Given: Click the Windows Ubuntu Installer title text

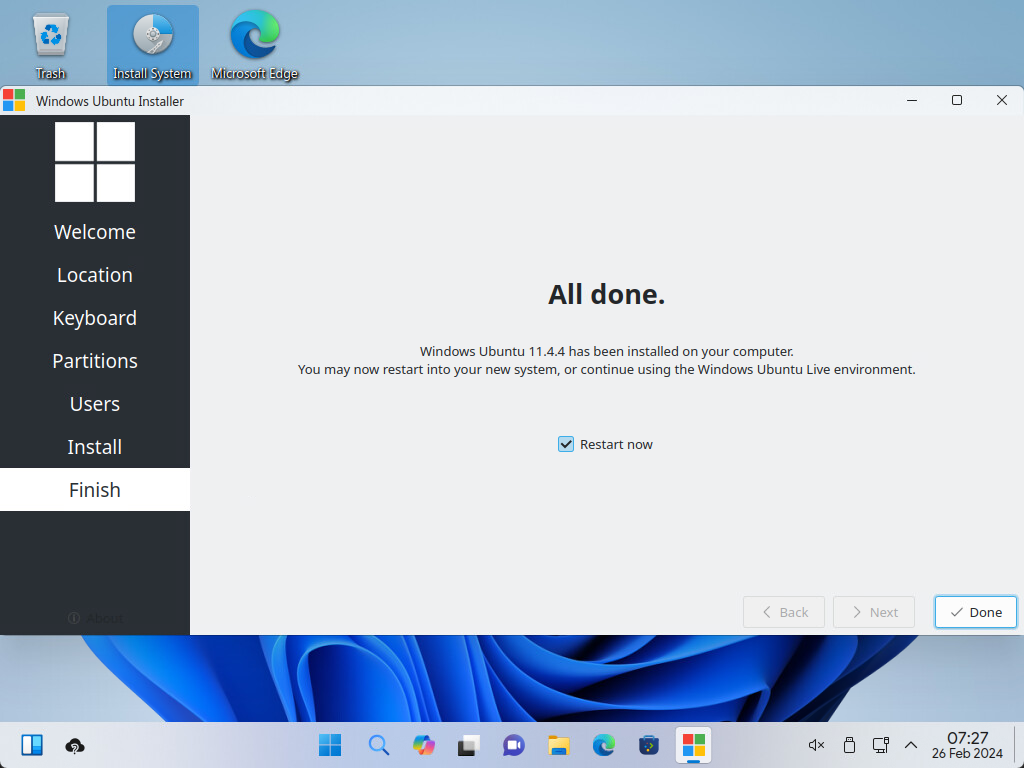Looking at the screenshot, I should (x=110, y=101).
